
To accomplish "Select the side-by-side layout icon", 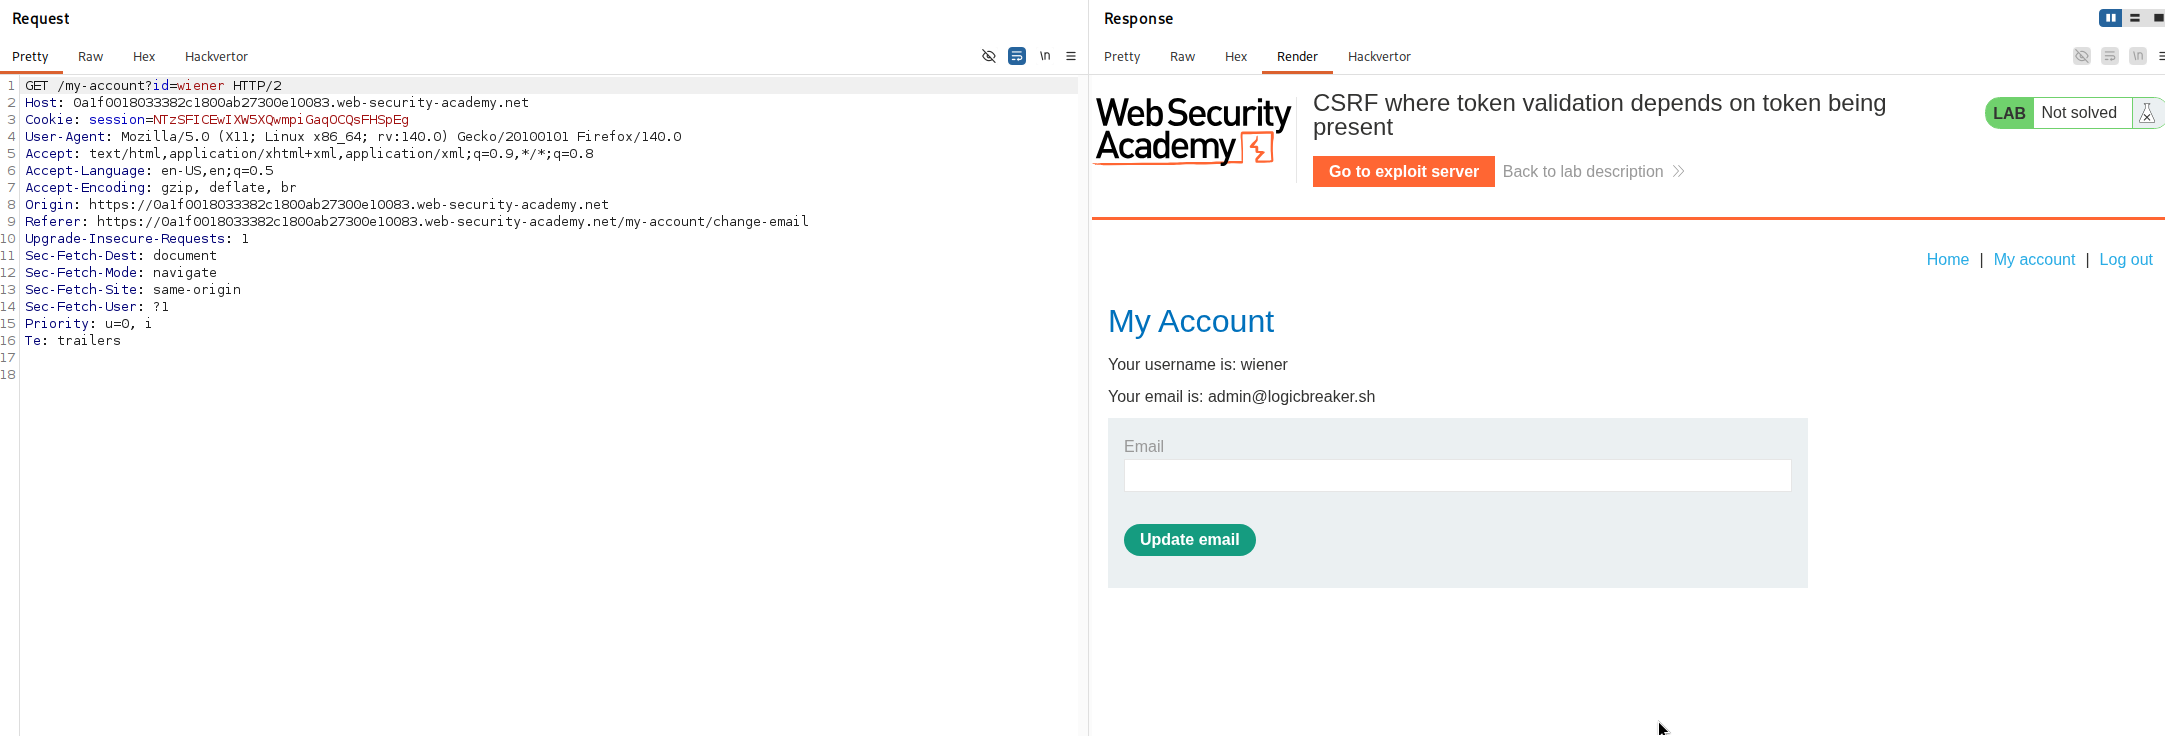I will [x=2110, y=18].
